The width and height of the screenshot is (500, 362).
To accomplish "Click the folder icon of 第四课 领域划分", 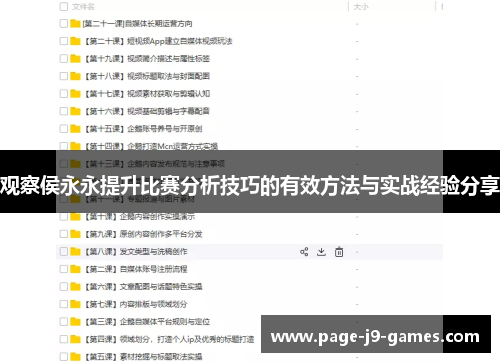I will click(75, 339).
